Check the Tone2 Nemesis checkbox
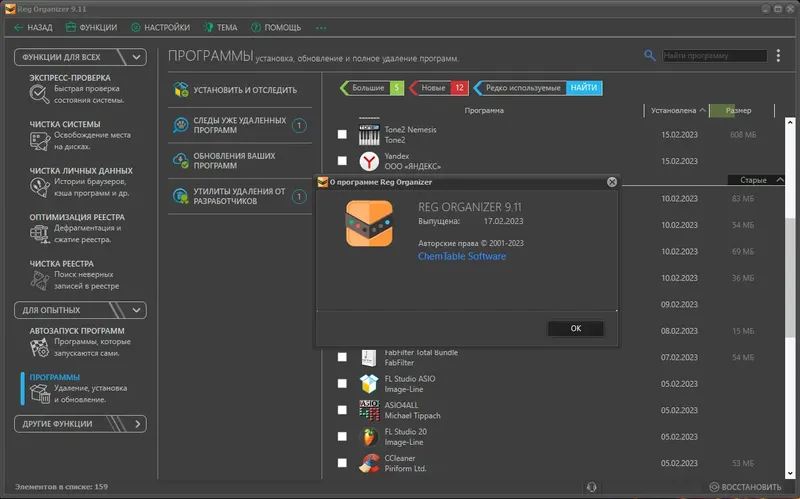 tap(342, 134)
